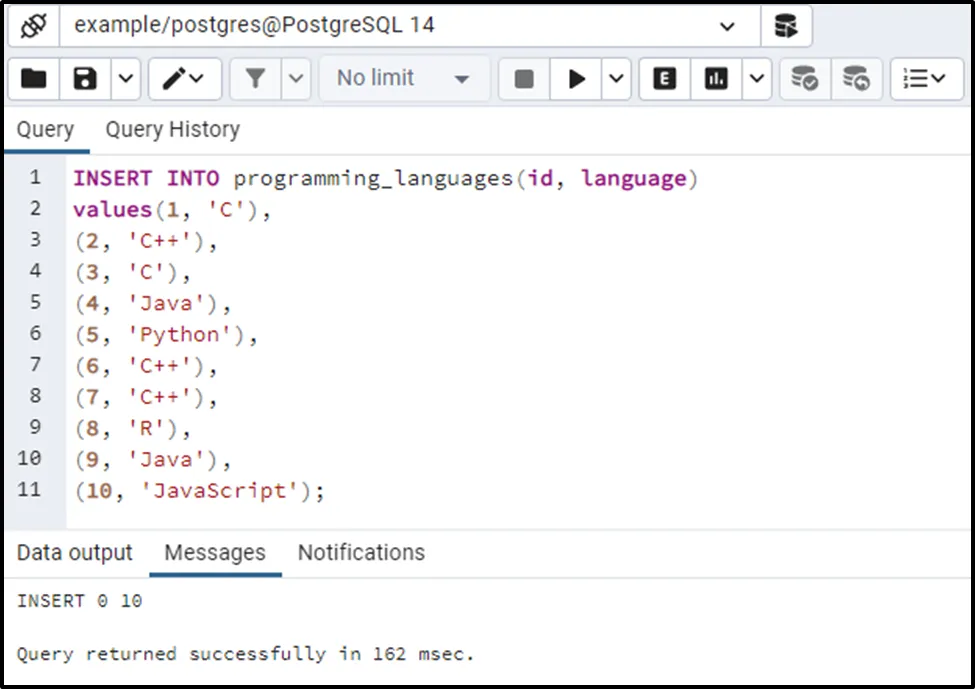The image size is (975, 689).
Task: Open the No limit rows dropdown
Action: pyautogui.click(x=404, y=79)
